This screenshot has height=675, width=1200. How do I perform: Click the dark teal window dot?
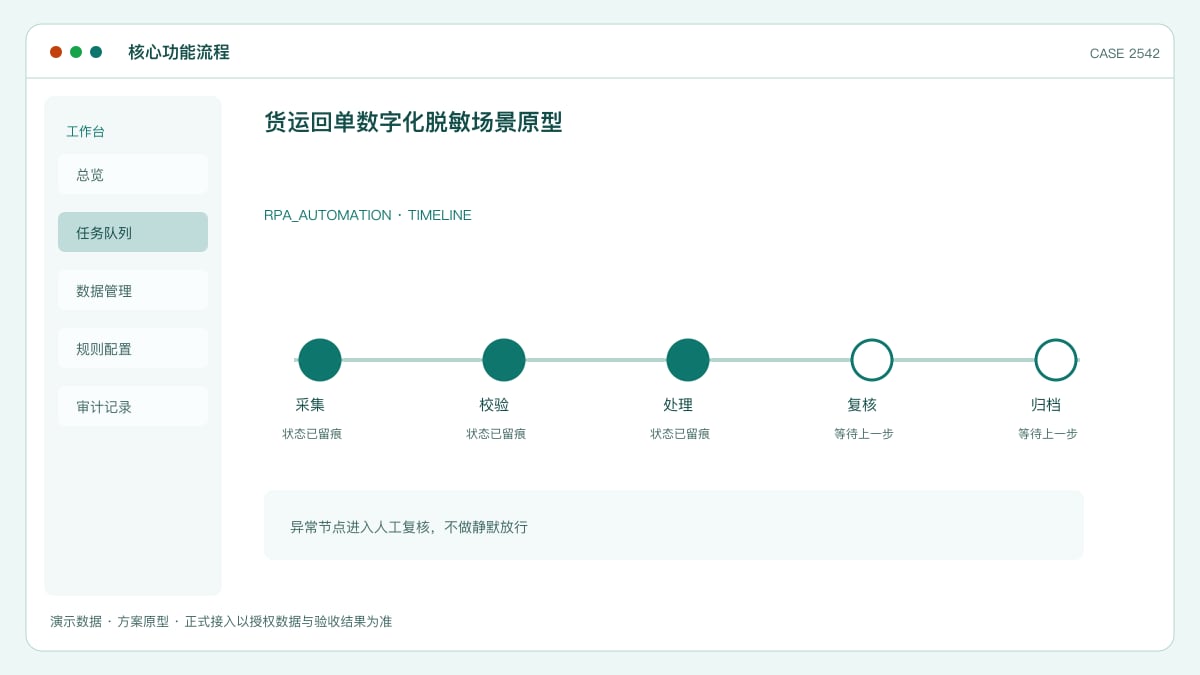(x=96, y=52)
